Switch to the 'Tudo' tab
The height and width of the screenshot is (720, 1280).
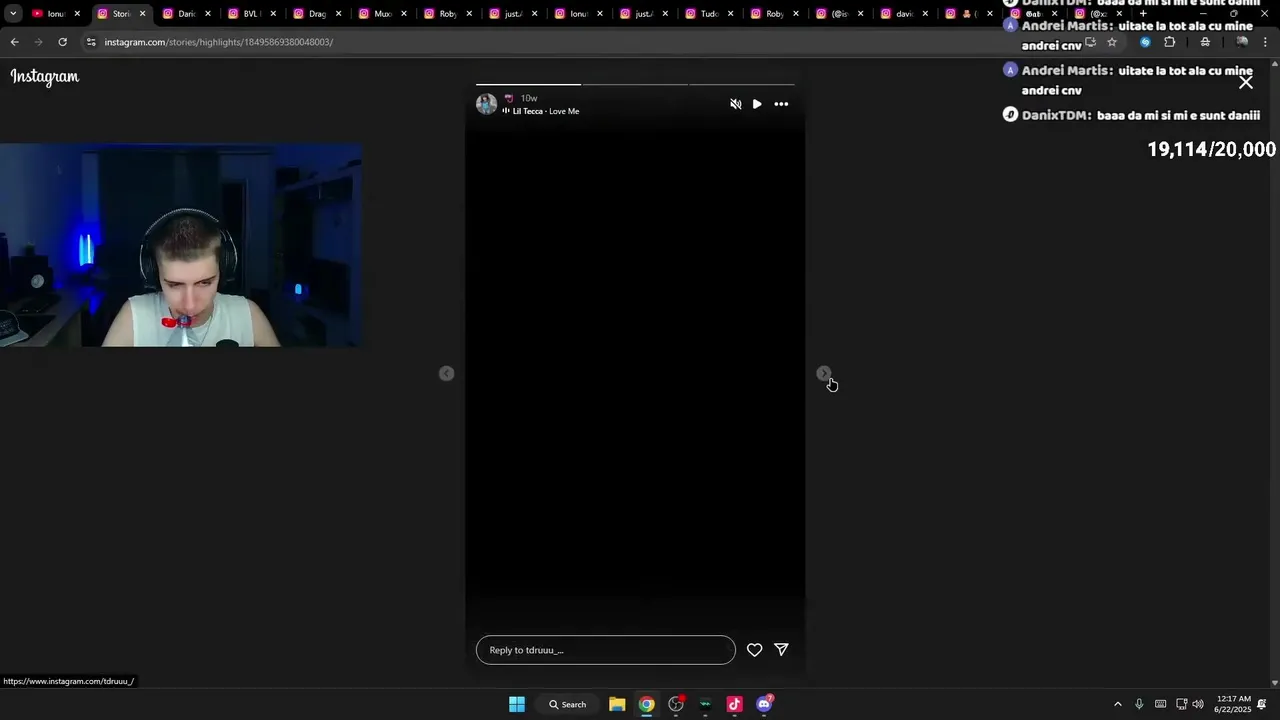[708, 14]
